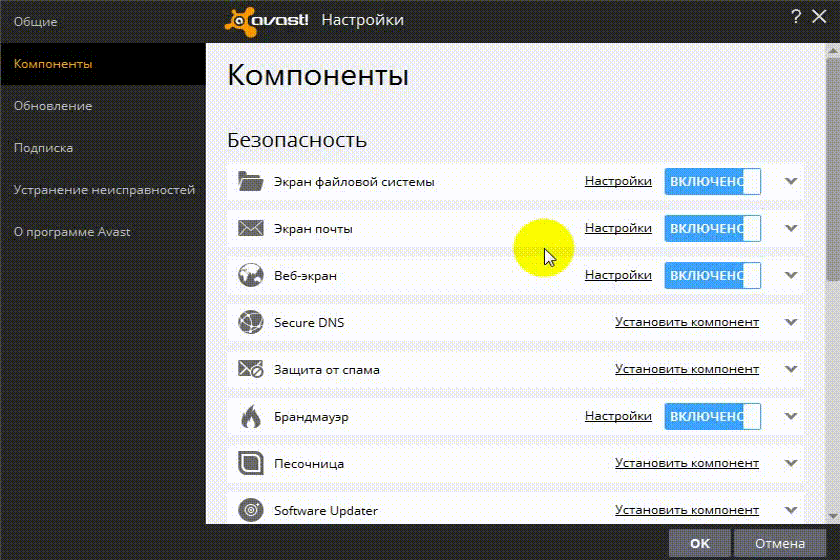Open help with the question mark icon
This screenshot has height=560, width=840.
(796, 17)
